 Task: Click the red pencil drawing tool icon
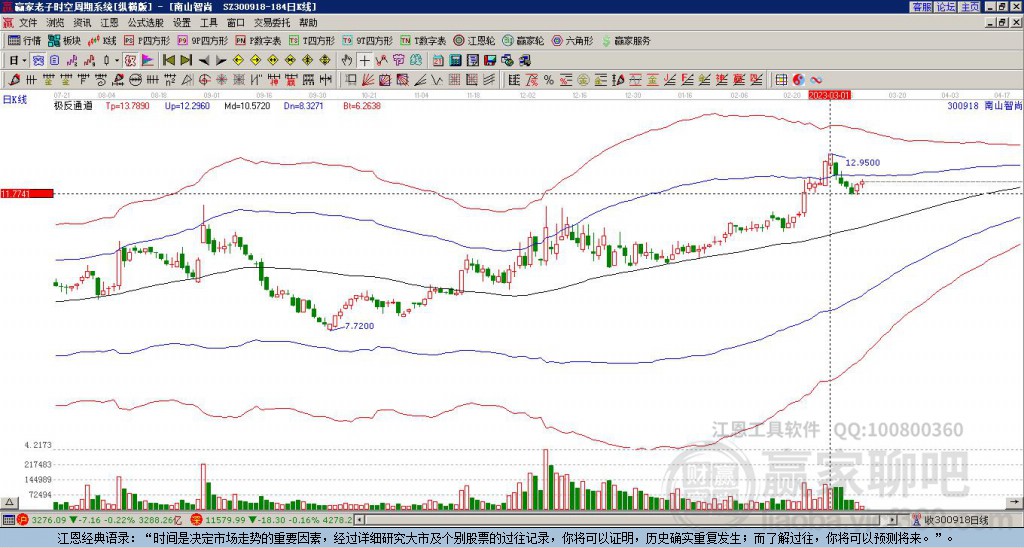tap(13, 80)
